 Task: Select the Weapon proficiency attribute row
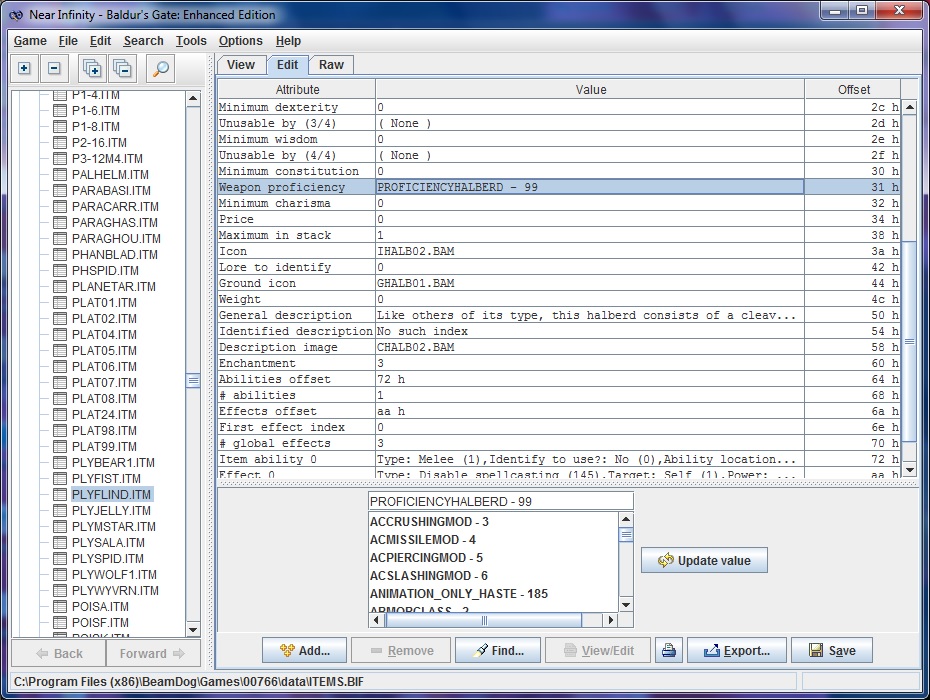tap(559, 187)
